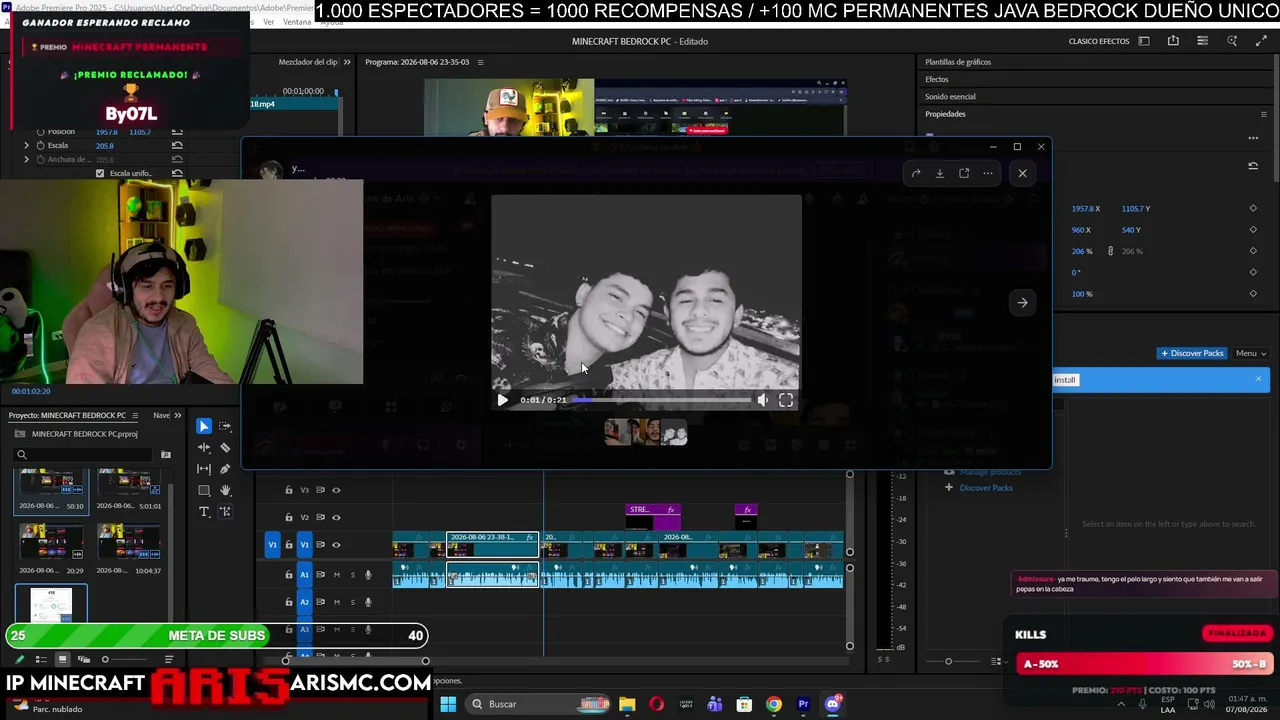Toggle the constrain proportions link icon
Screen dimensions: 1280x720
pos(1110,251)
